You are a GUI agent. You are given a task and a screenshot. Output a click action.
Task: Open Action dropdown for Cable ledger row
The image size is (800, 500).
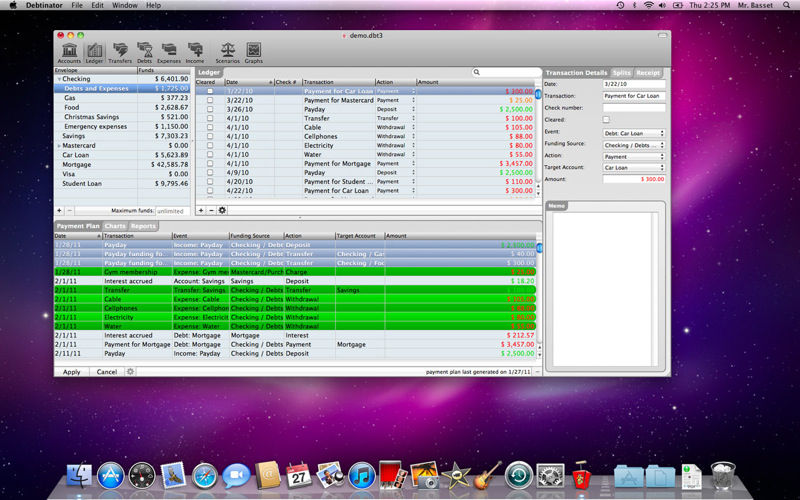click(395, 128)
